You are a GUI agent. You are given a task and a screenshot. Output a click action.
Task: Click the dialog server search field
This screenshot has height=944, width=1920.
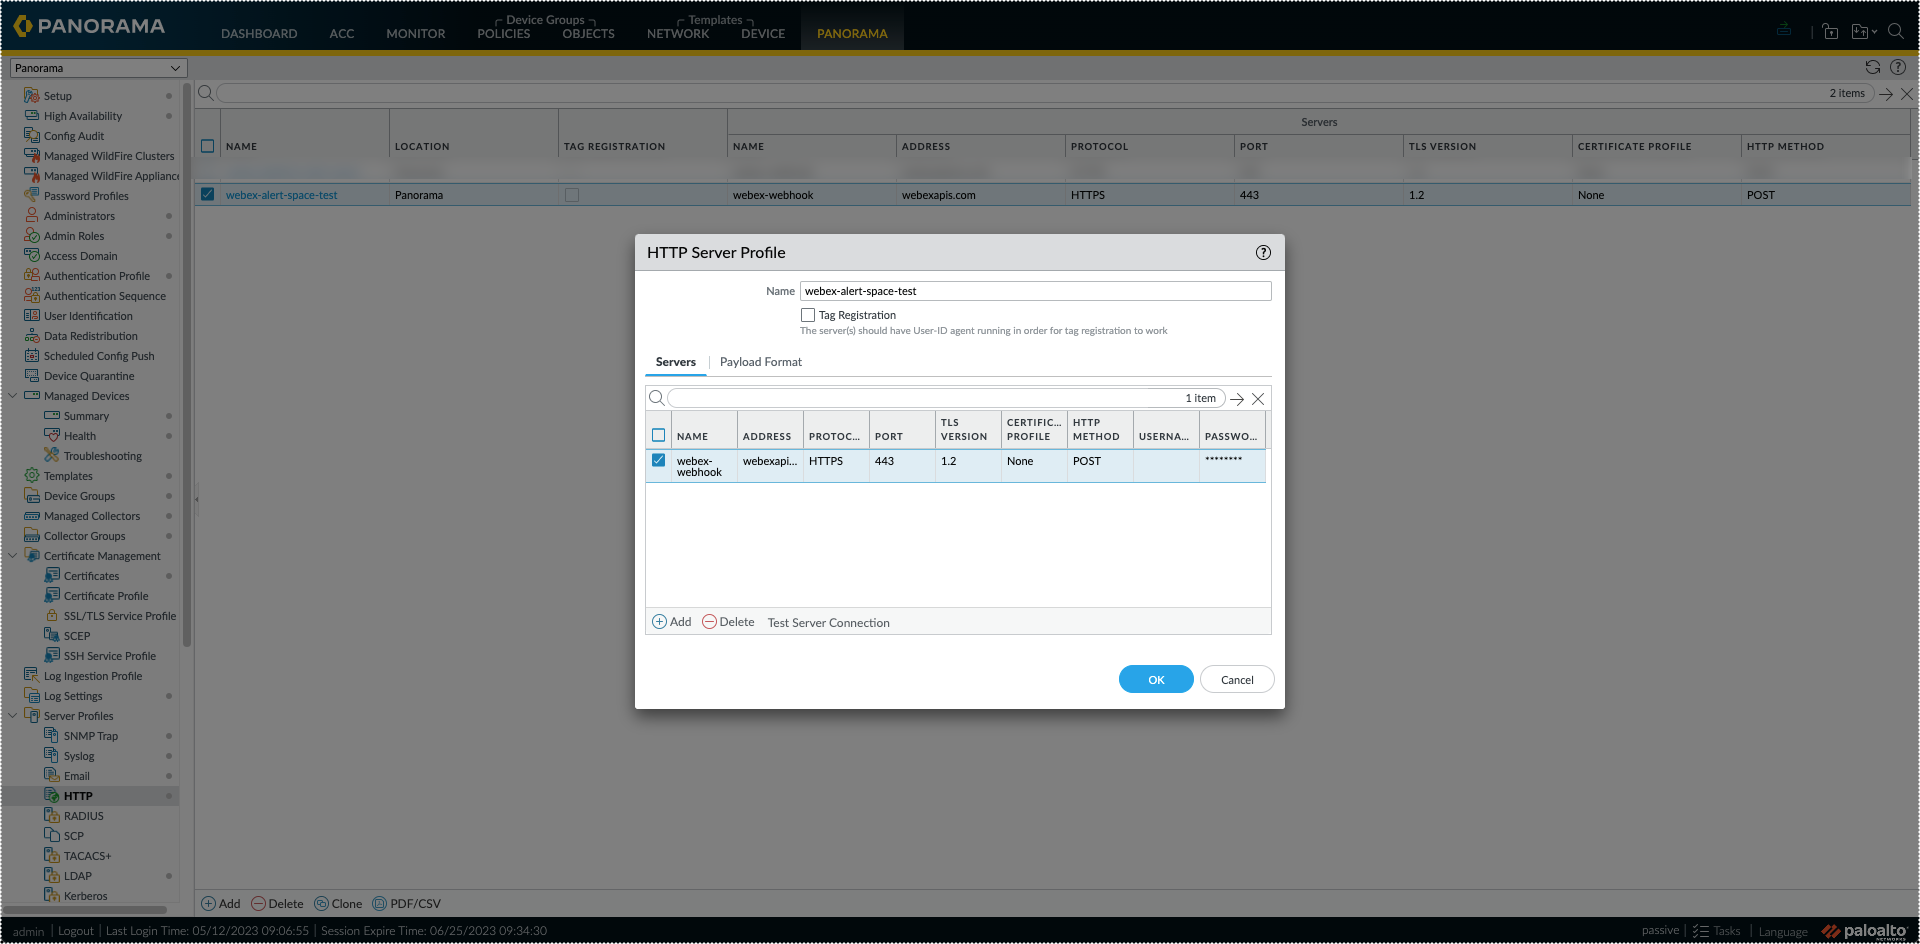point(945,398)
